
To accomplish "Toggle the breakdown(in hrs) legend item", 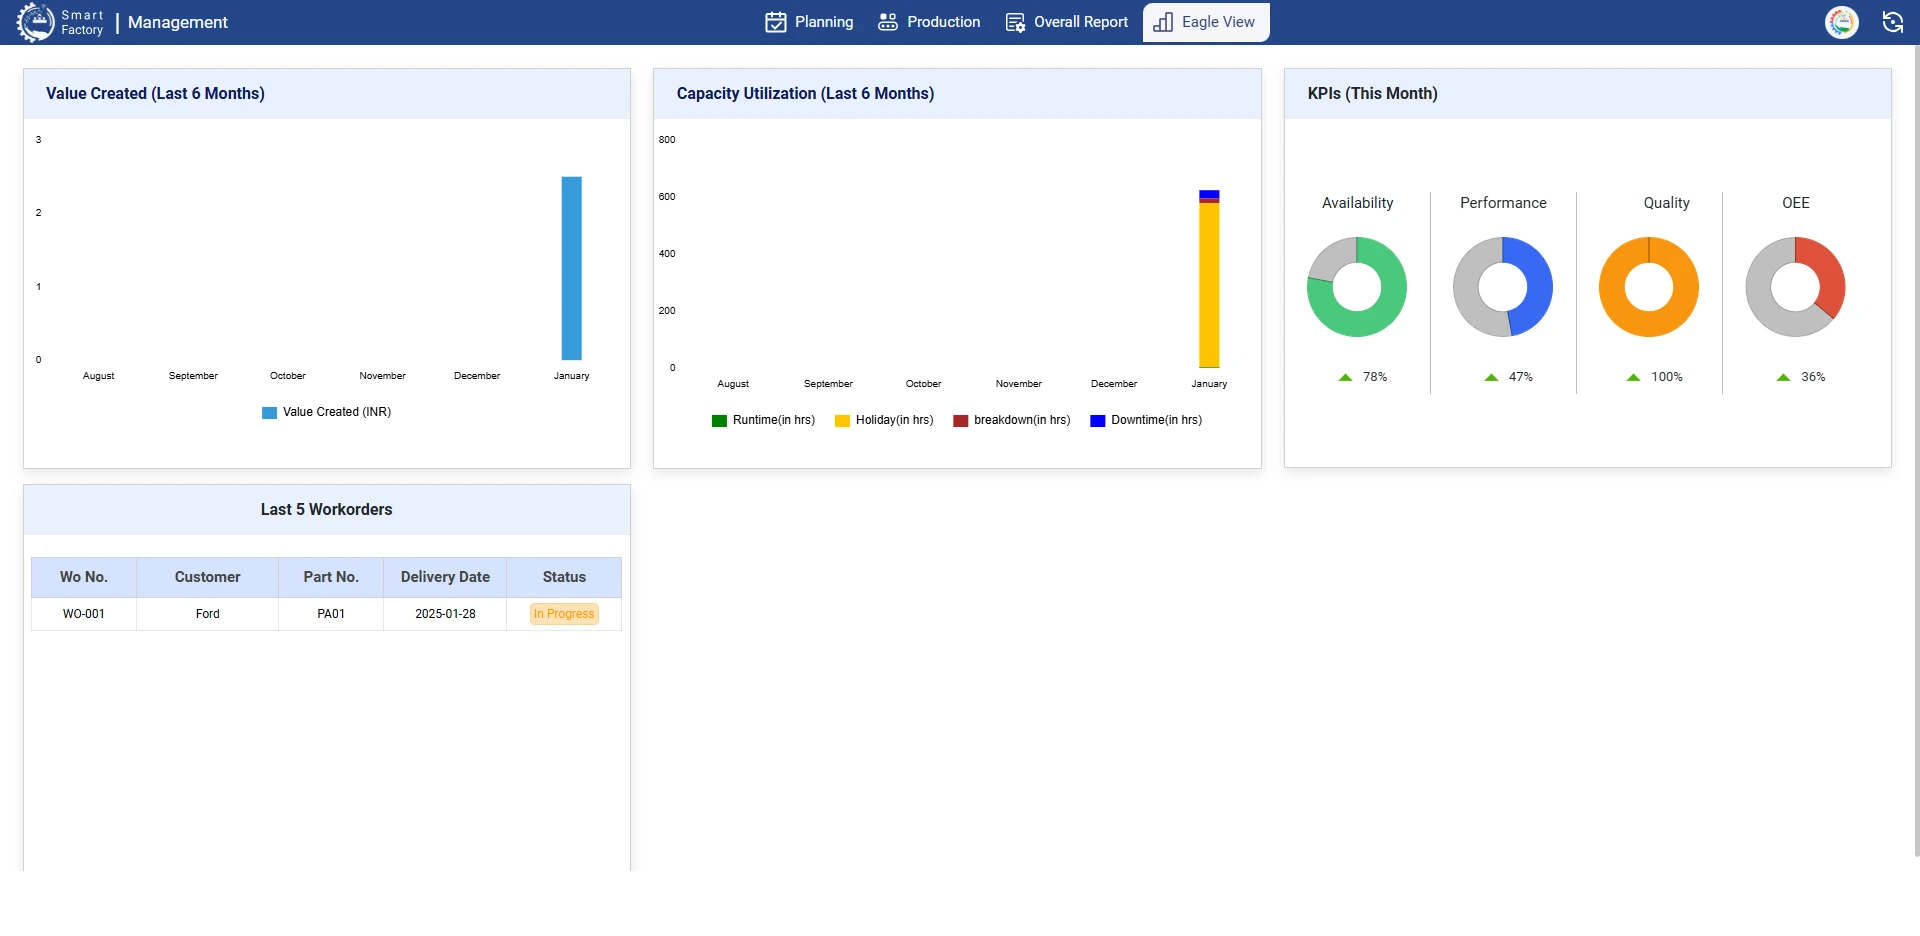I will [x=1012, y=420].
